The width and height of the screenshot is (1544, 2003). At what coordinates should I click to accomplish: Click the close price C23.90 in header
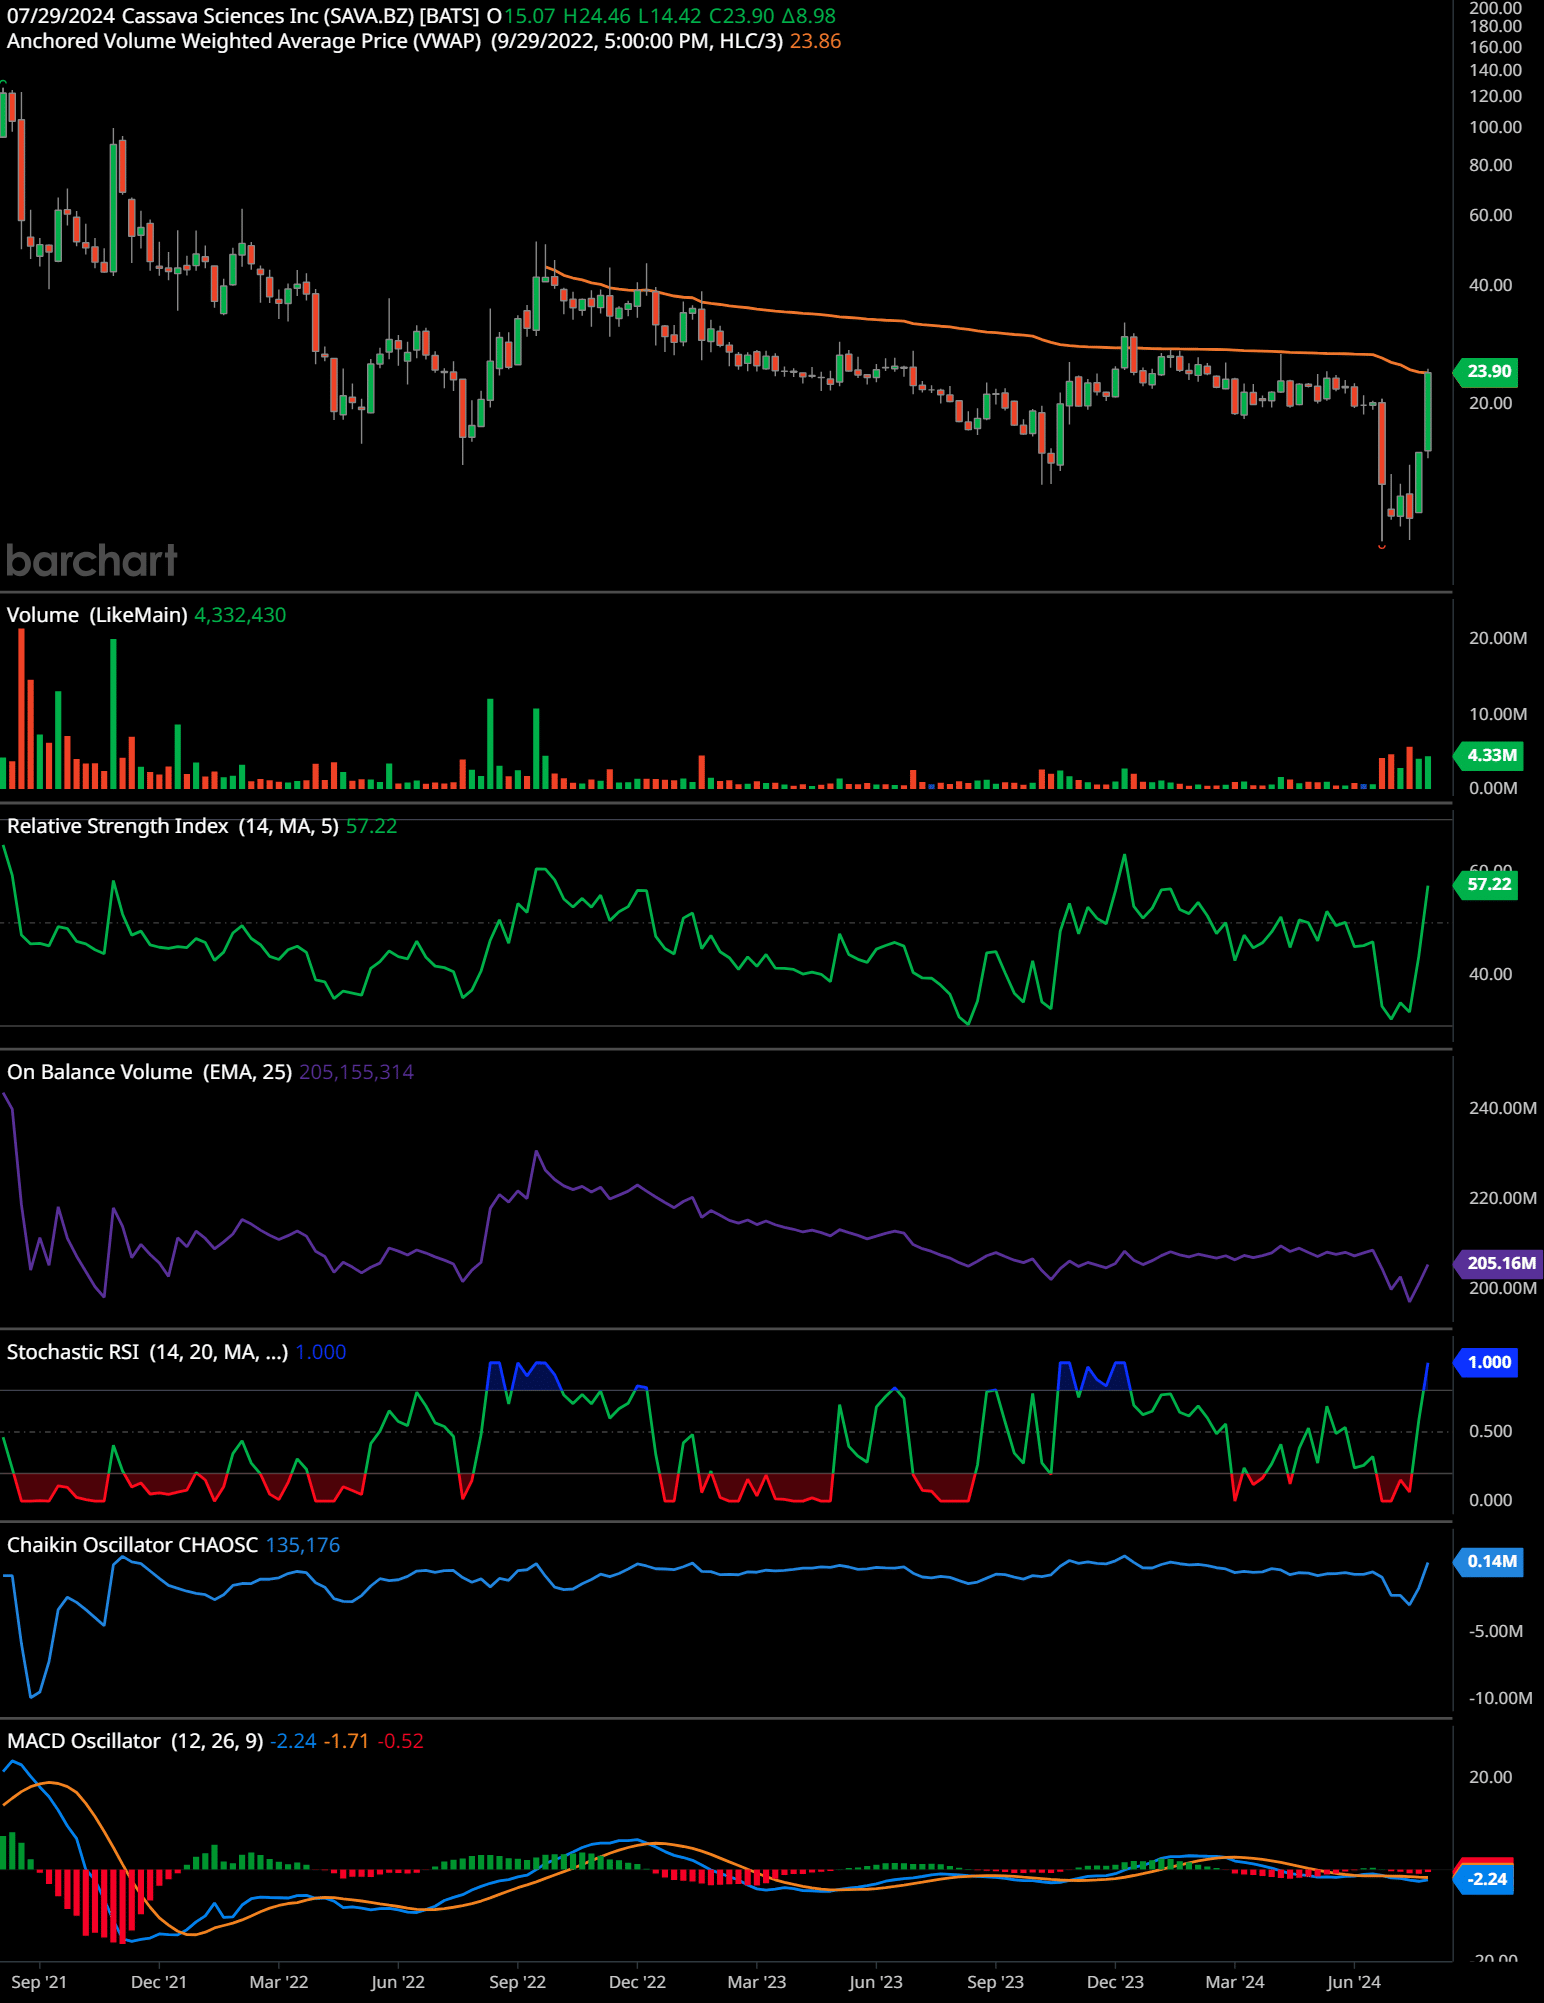(x=741, y=16)
